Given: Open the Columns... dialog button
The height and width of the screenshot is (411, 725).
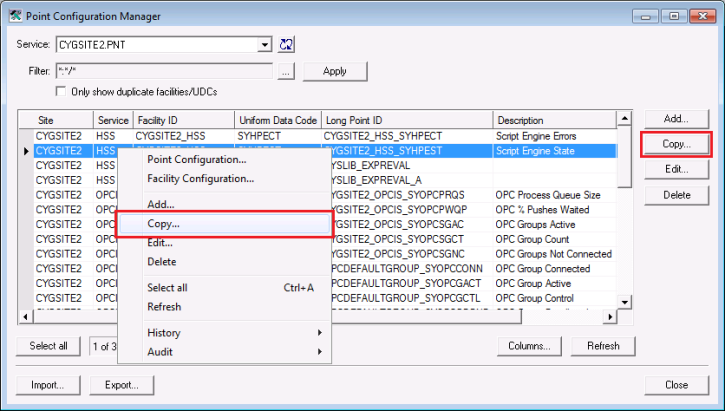Looking at the screenshot, I should 529,346.
